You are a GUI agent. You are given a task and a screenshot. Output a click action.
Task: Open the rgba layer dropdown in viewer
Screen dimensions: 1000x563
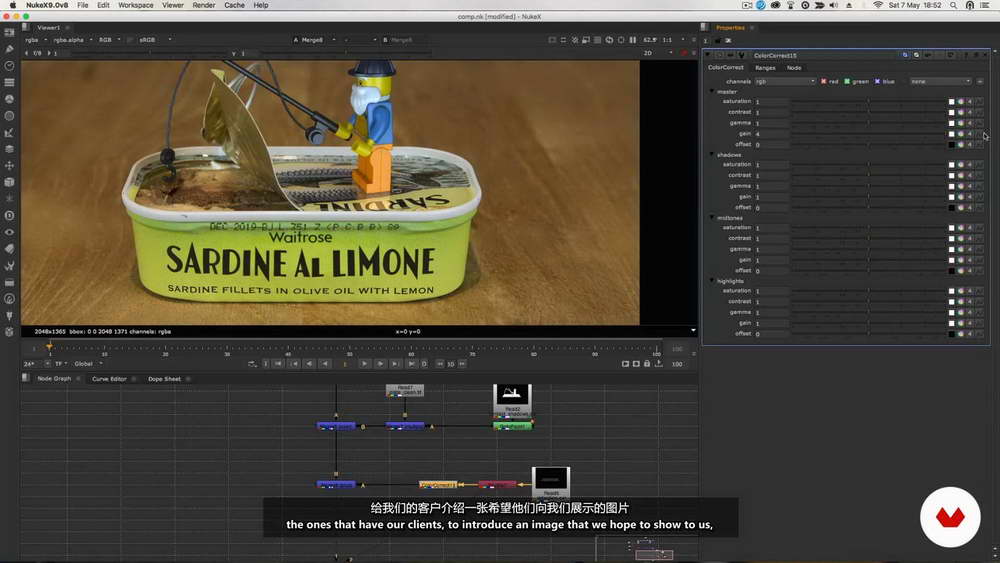click(x=36, y=40)
